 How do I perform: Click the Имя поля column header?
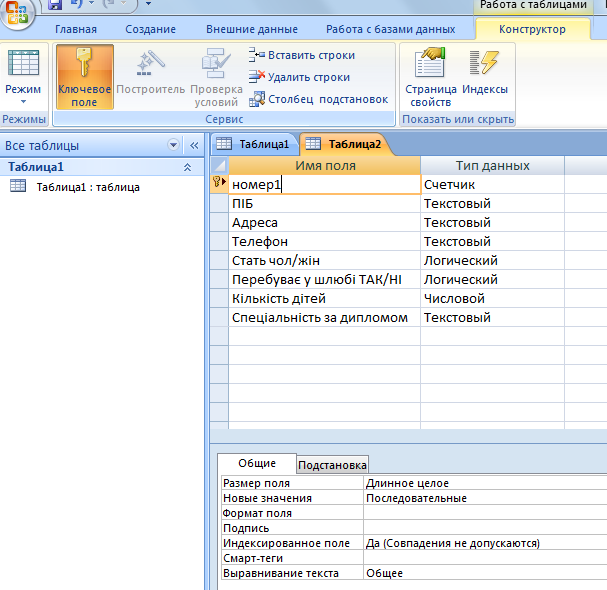point(325,165)
